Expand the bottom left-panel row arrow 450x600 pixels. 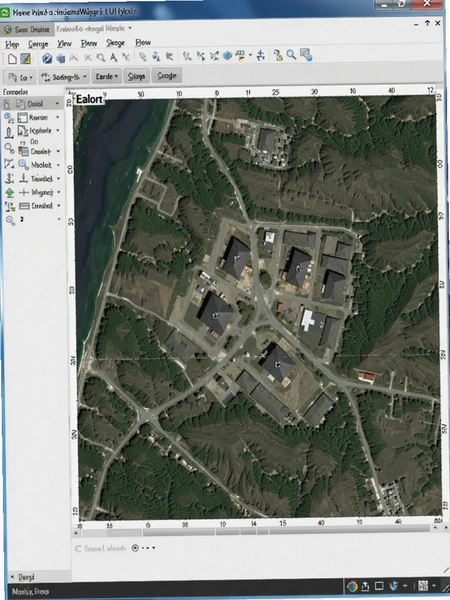(x=59, y=219)
